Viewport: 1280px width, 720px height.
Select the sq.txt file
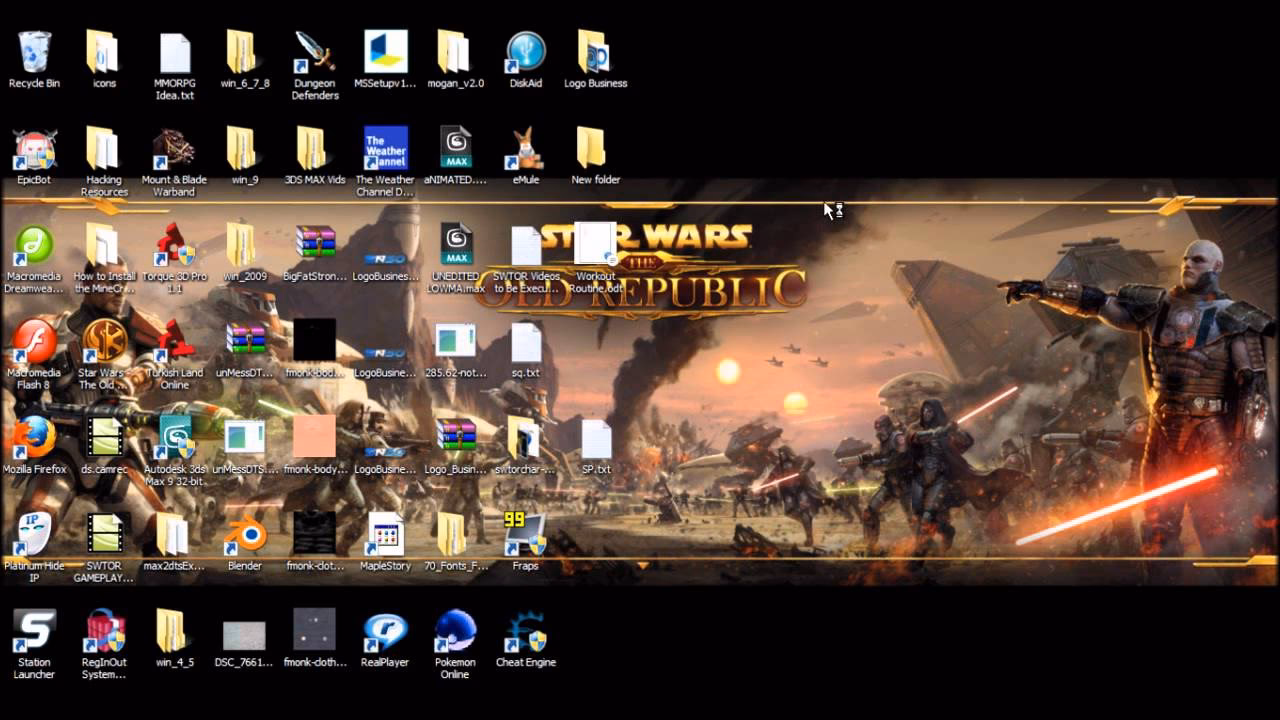coord(525,341)
